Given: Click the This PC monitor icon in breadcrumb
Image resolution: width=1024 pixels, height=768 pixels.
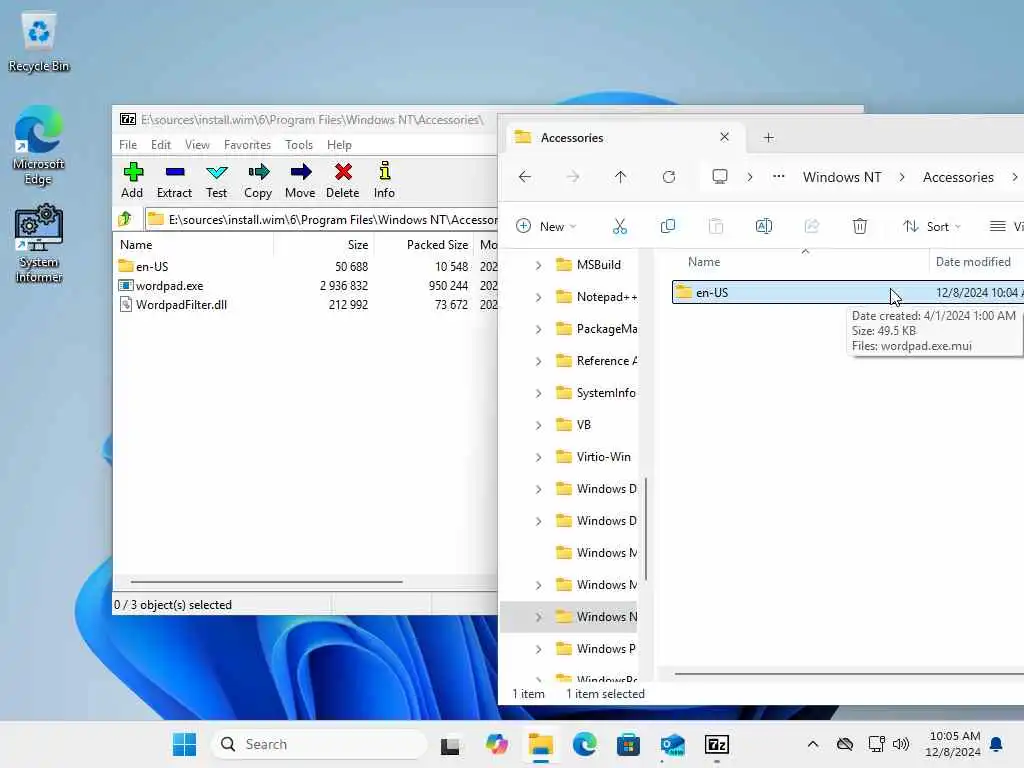Looking at the screenshot, I should coord(720,177).
